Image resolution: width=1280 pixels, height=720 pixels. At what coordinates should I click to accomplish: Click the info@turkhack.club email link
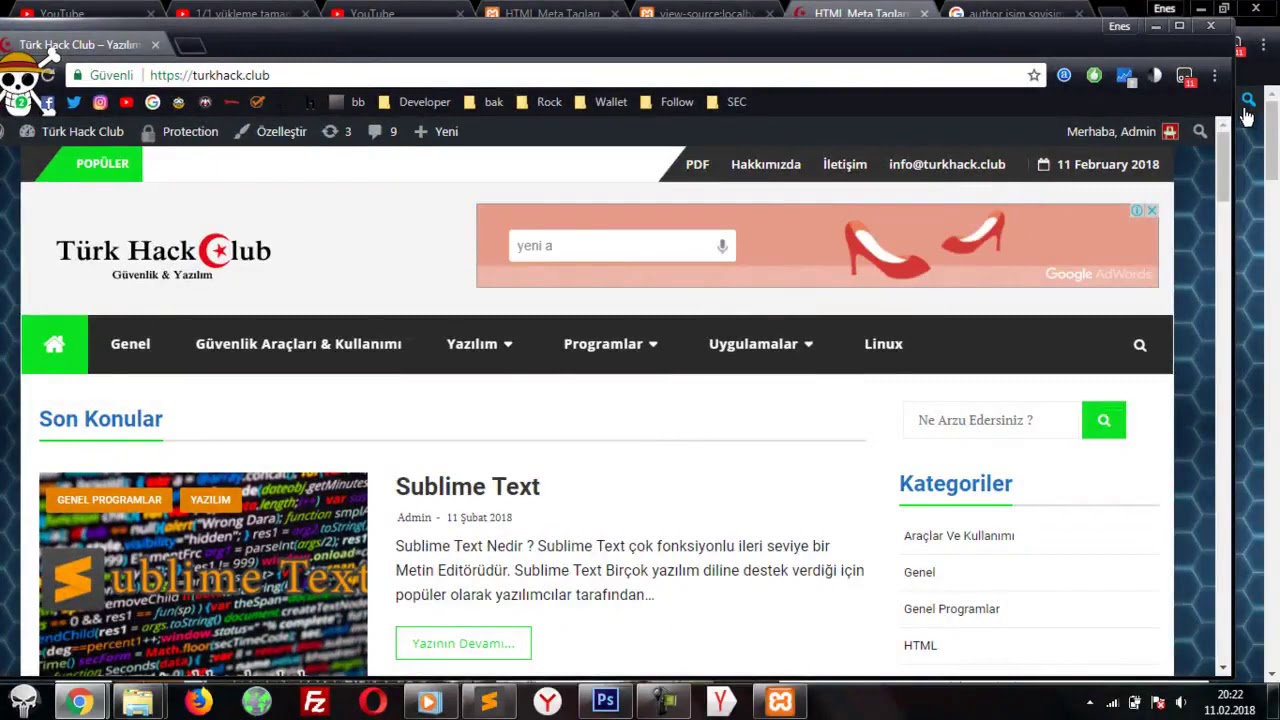point(947,164)
